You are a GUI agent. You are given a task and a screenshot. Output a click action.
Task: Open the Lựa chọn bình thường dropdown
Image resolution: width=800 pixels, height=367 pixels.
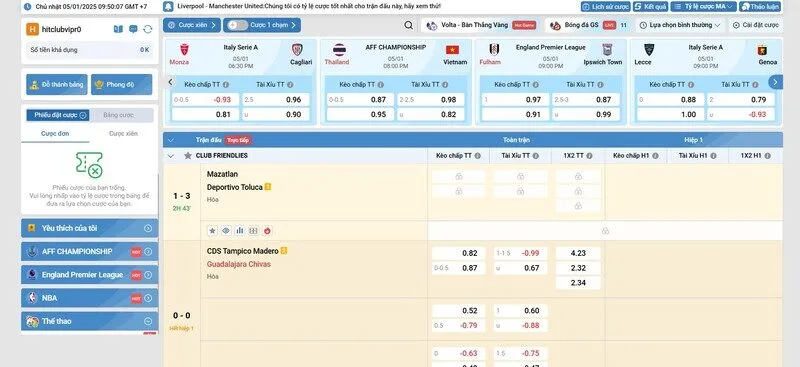680,25
